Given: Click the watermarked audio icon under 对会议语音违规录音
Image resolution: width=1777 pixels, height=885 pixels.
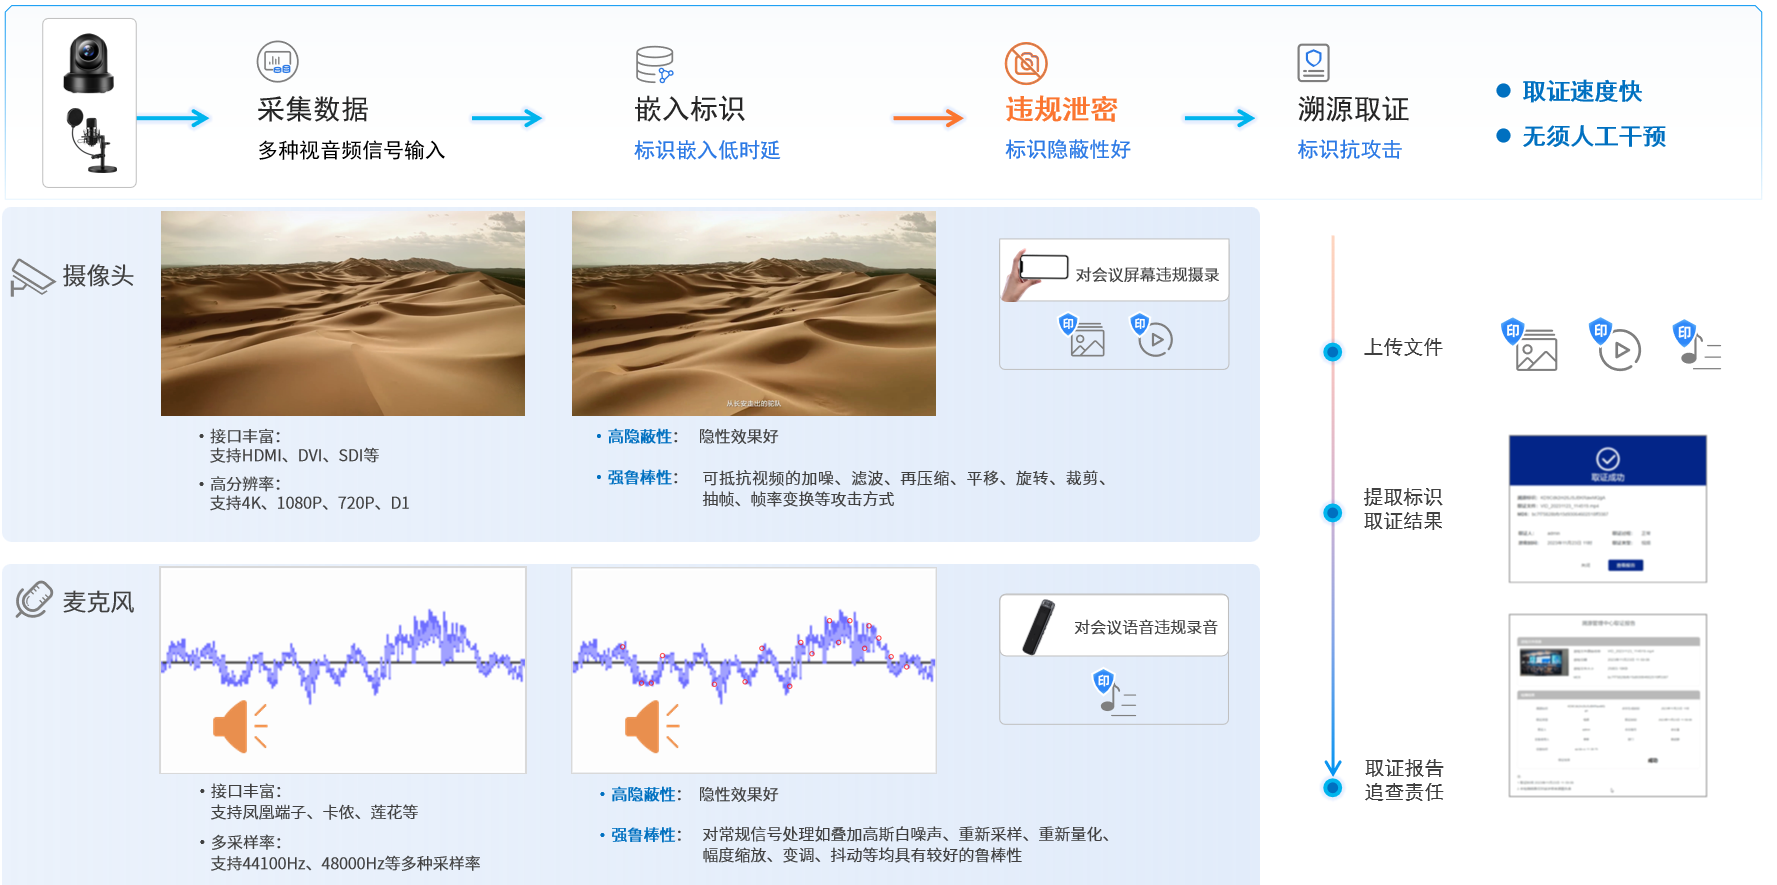Looking at the screenshot, I should coord(1114,693).
